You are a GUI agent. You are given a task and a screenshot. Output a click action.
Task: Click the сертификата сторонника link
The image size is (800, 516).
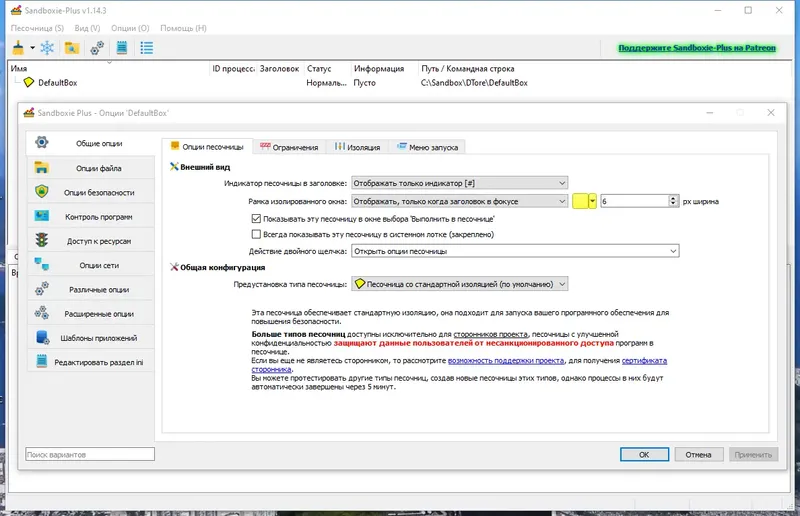click(644, 360)
